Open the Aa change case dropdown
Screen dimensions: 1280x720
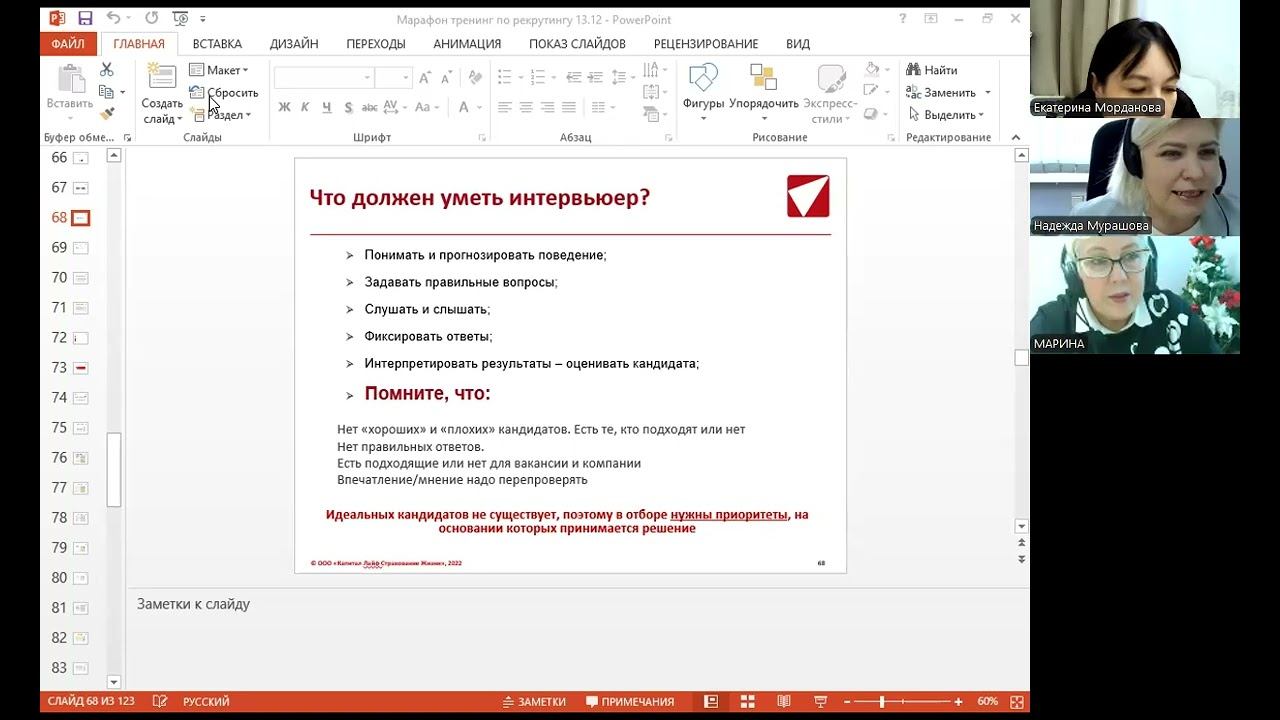pos(427,107)
